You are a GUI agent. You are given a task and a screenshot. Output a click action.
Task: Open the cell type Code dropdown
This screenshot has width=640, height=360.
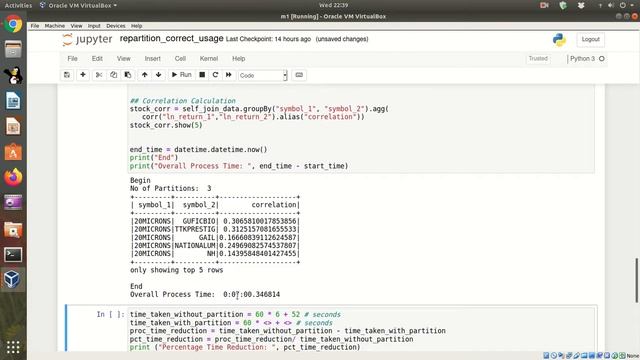point(263,76)
